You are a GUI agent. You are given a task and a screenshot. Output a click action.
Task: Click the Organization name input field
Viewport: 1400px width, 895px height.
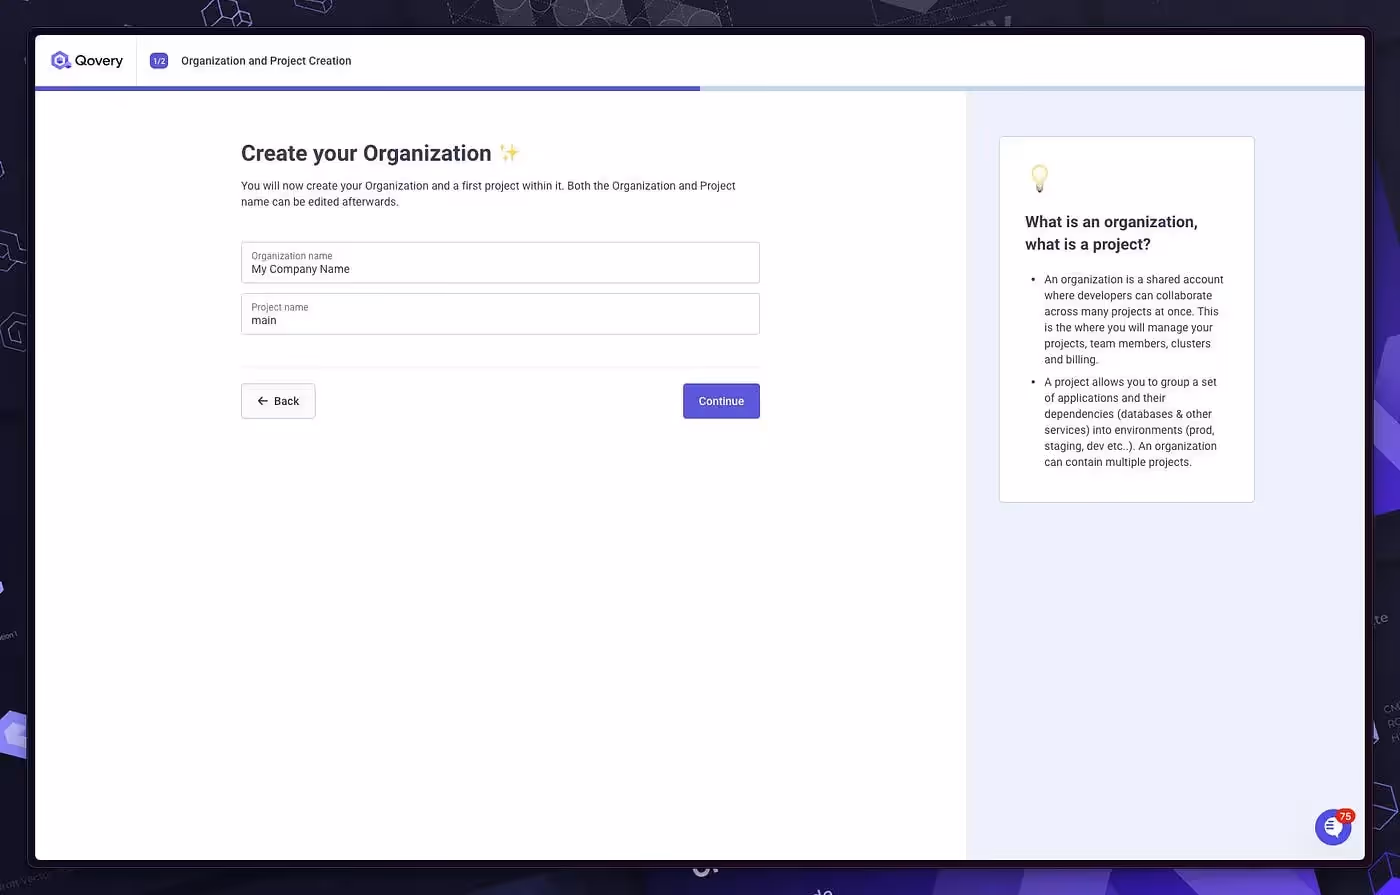500,262
